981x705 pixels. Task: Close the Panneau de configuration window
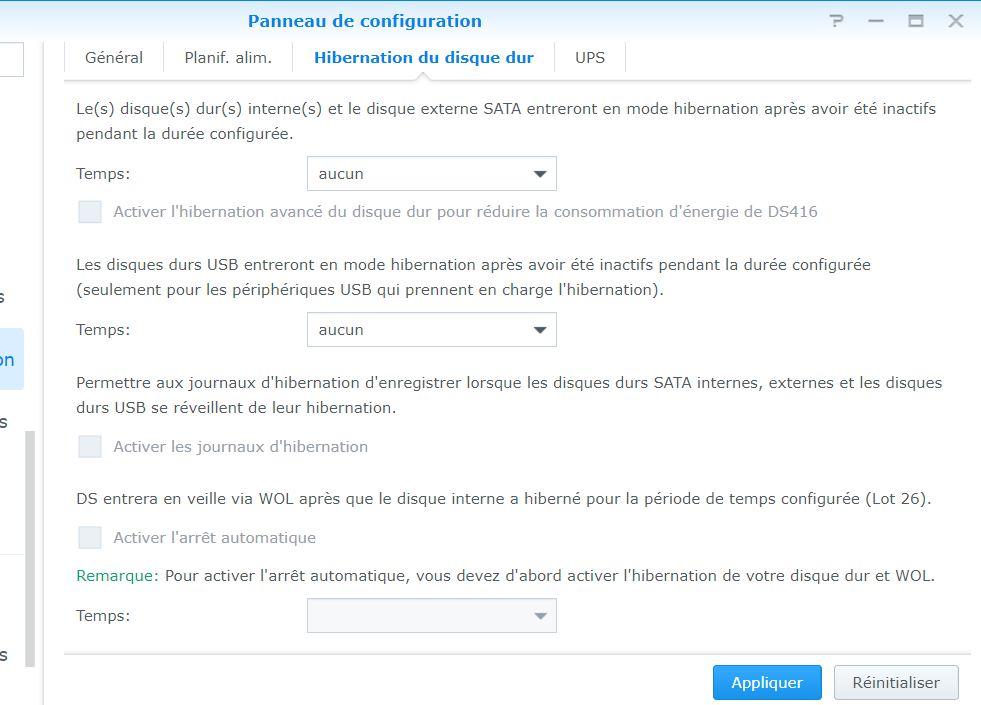tap(955, 21)
